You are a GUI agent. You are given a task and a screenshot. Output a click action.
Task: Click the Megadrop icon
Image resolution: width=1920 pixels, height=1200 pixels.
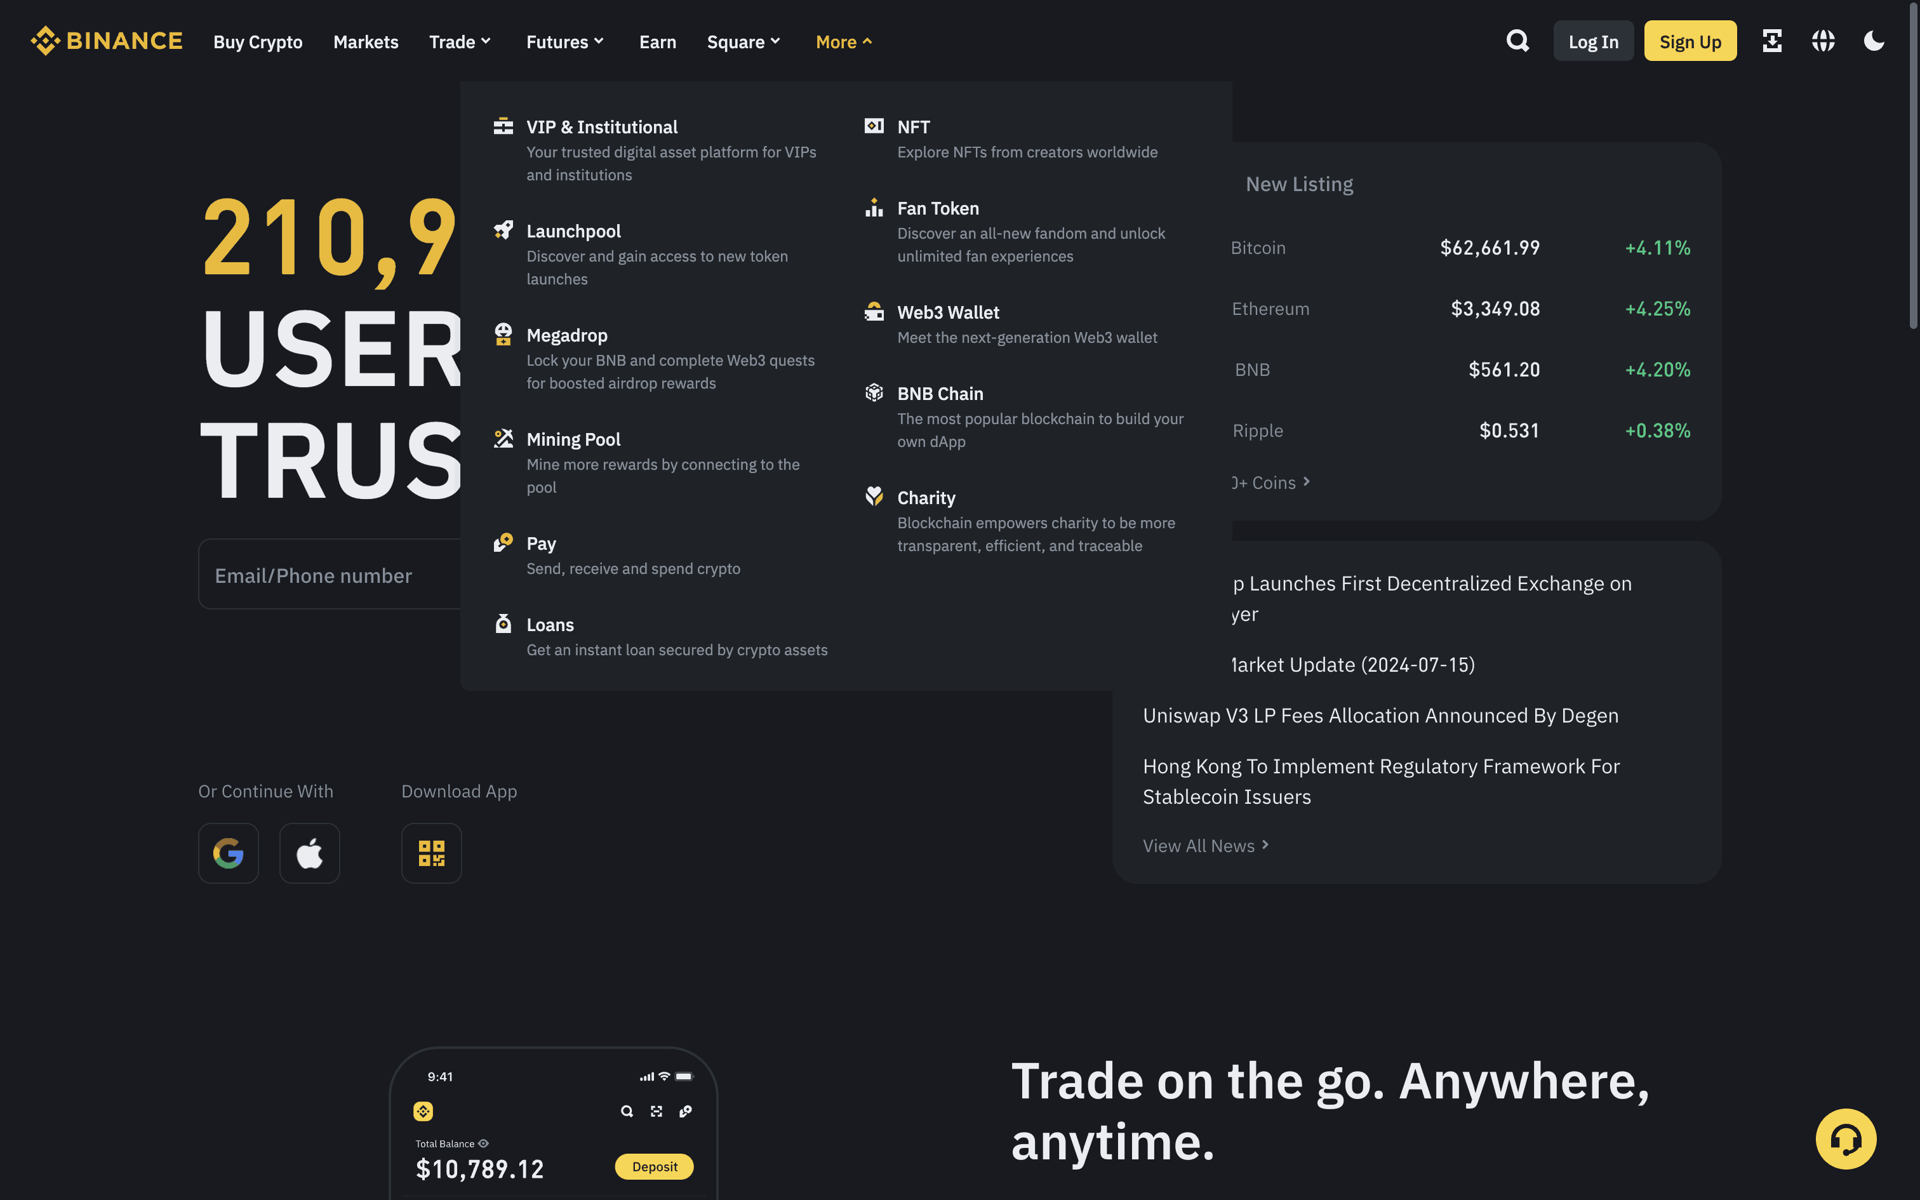[503, 334]
